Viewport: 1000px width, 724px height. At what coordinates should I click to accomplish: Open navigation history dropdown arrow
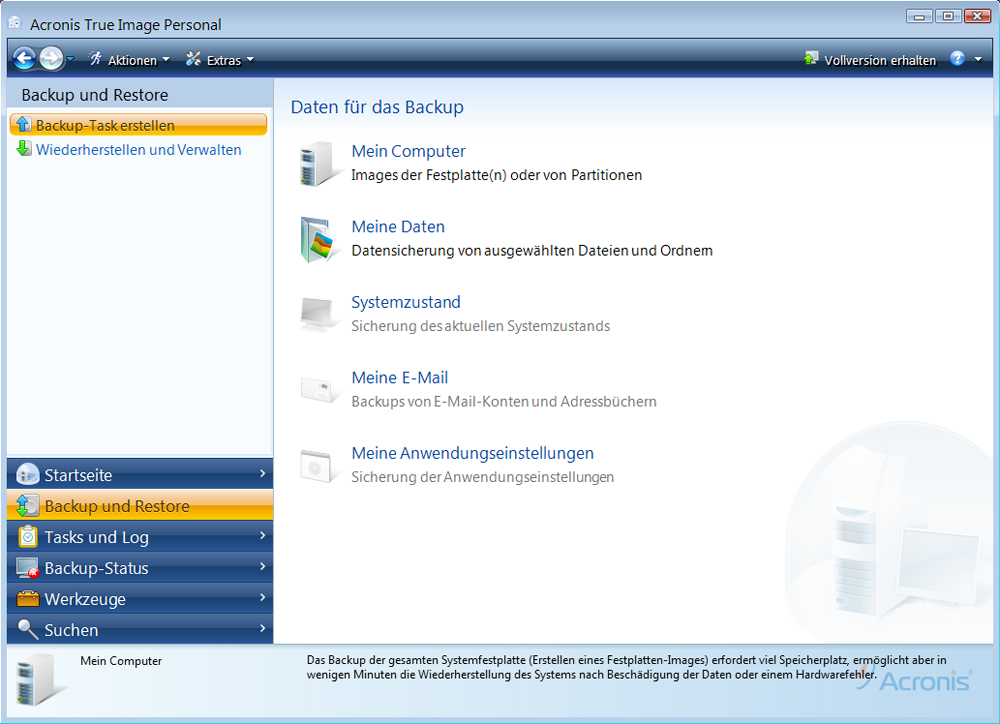pyautogui.click(x=70, y=59)
